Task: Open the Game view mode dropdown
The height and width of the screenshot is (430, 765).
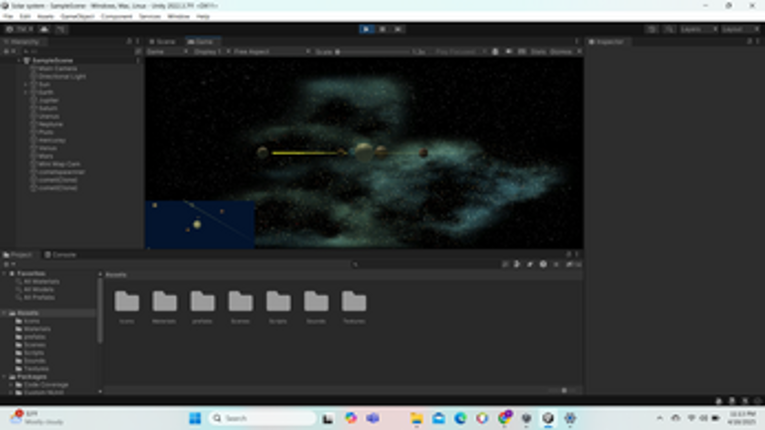Action: 167,52
